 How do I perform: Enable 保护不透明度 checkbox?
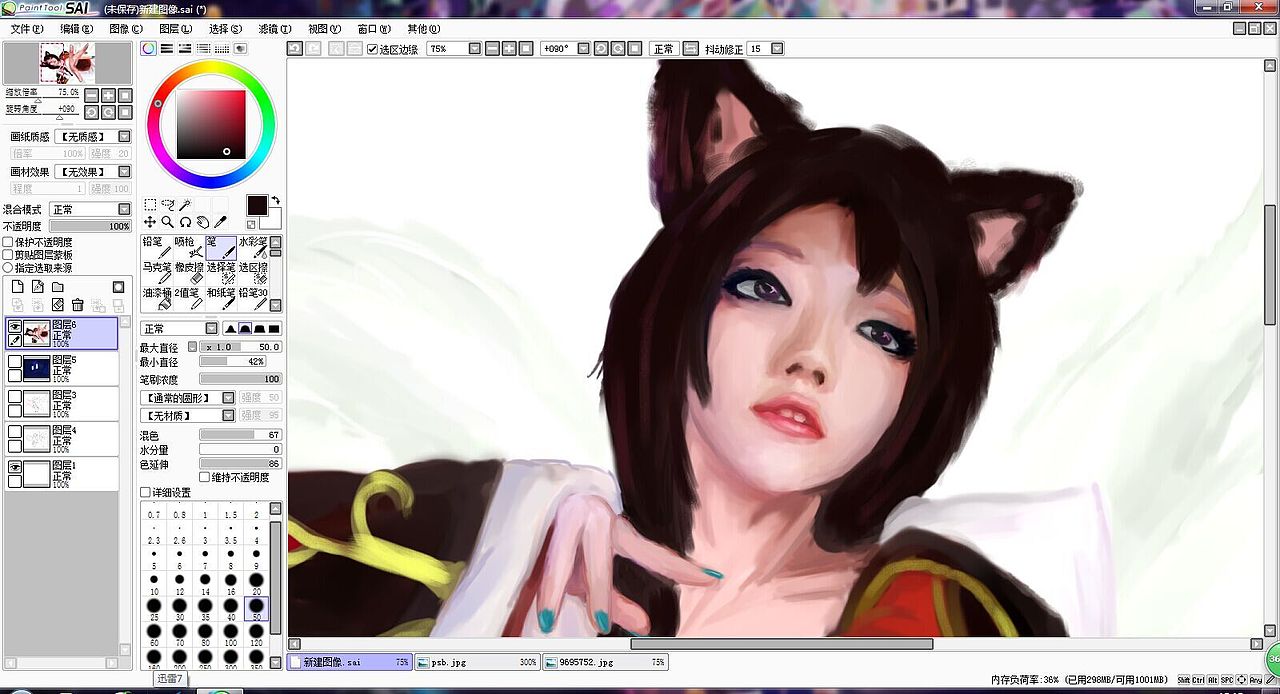tap(8, 242)
